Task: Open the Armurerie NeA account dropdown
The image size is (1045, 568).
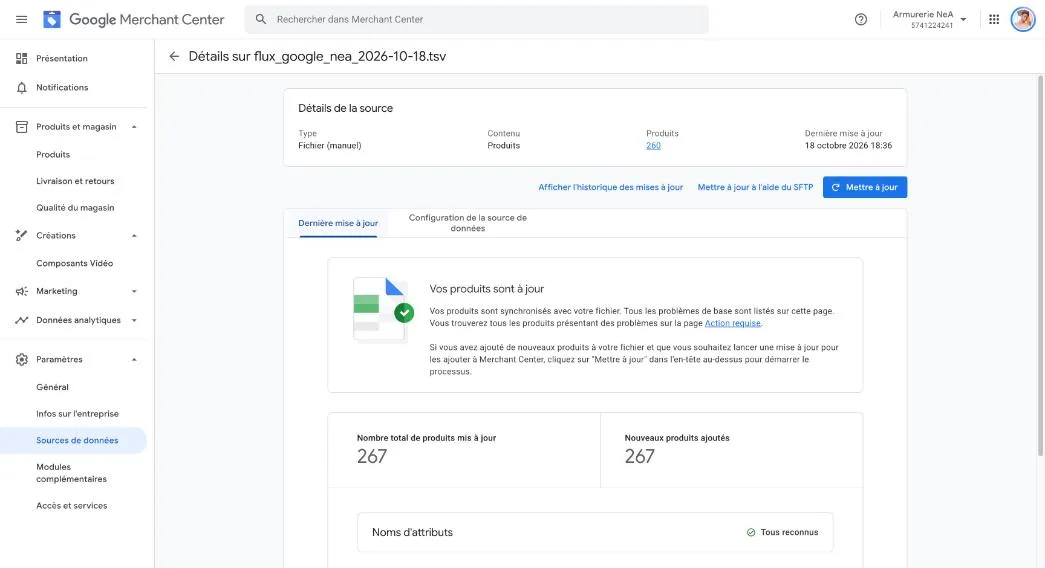Action: [x=930, y=19]
